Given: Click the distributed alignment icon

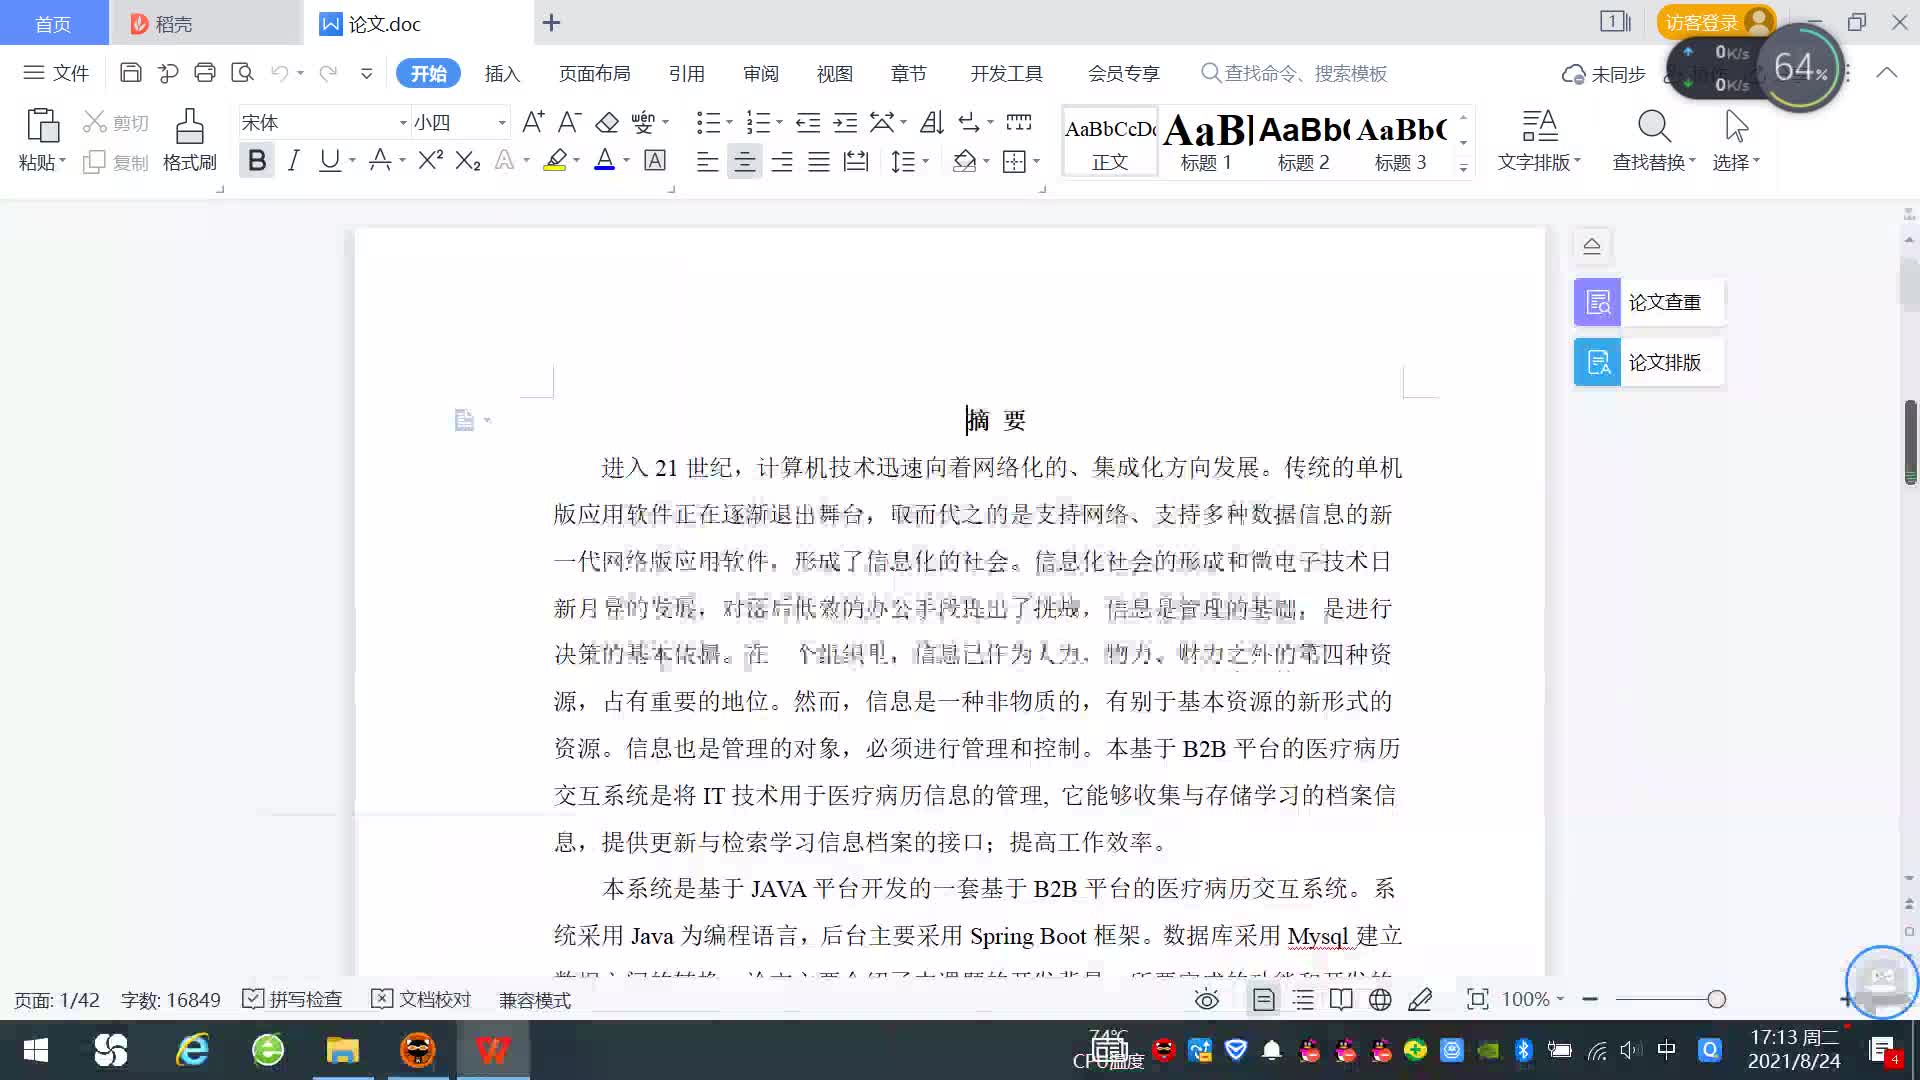Looking at the screenshot, I should coord(856,161).
